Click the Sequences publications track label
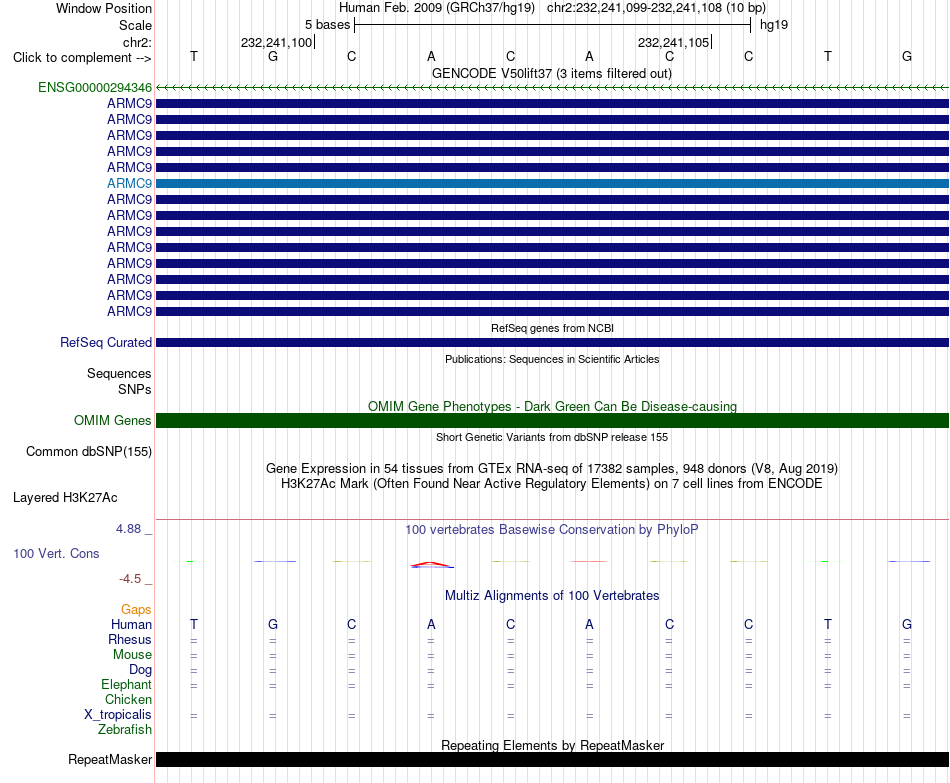This screenshot has width=950, height=783. click(x=119, y=373)
